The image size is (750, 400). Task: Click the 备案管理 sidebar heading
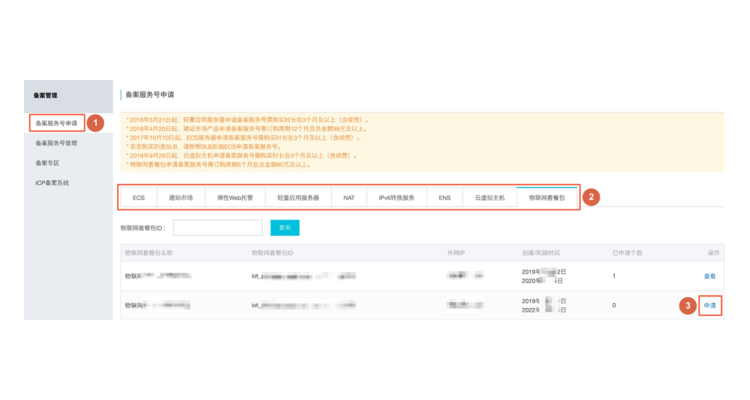pyautogui.click(x=45, y=95)
